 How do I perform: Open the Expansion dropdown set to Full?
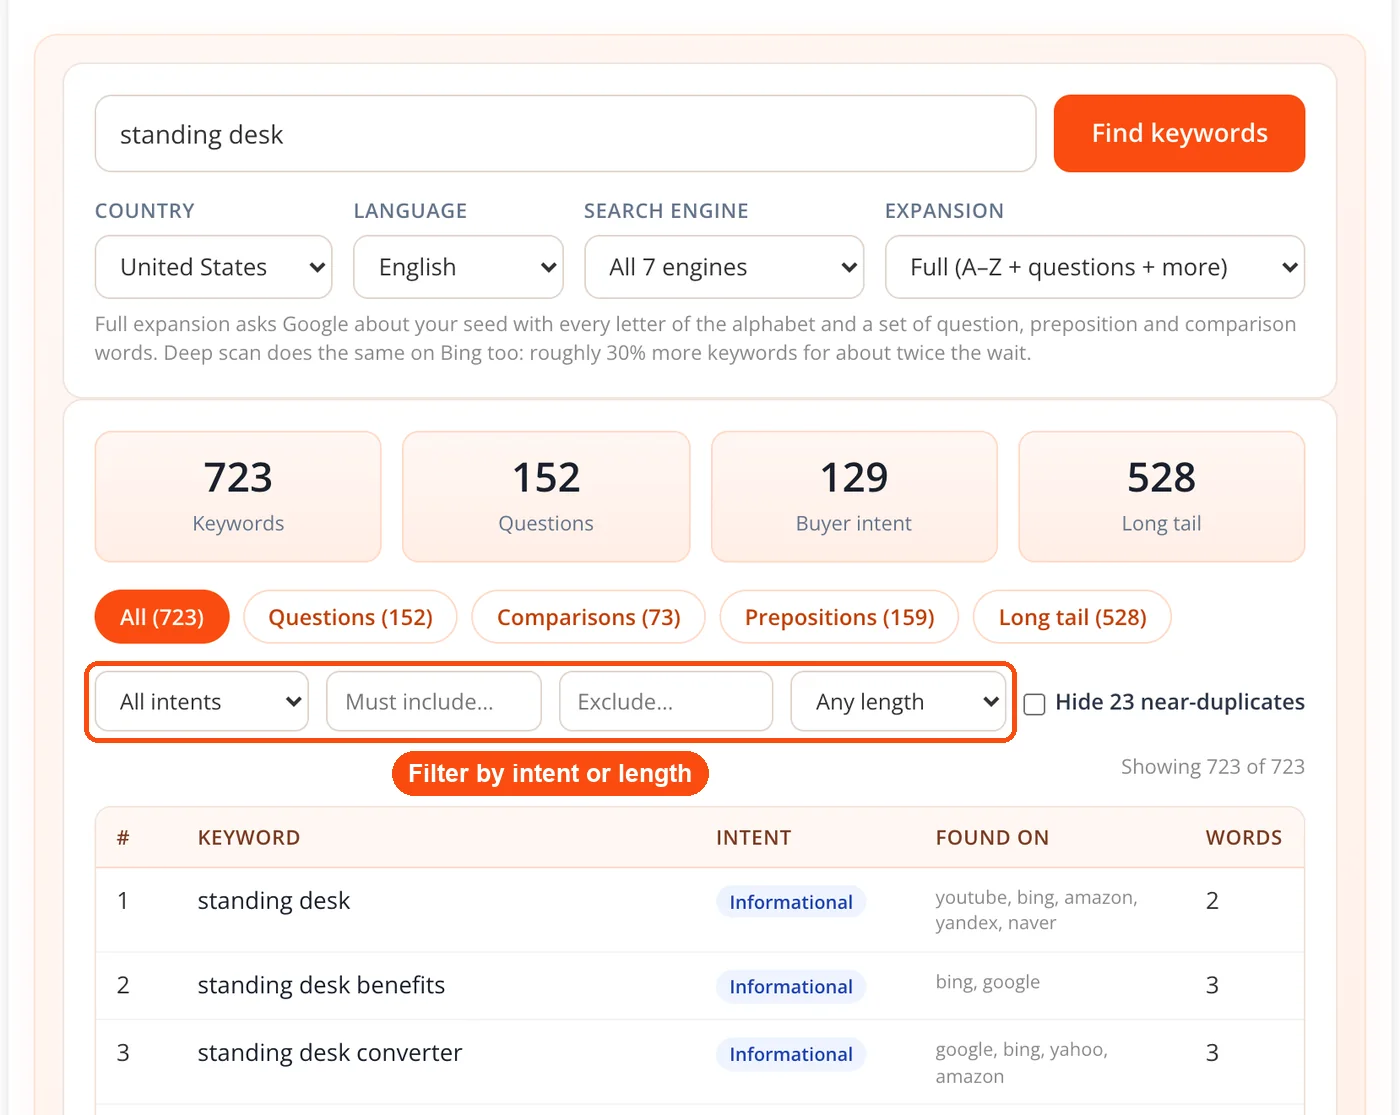(x=1095, y=267)
